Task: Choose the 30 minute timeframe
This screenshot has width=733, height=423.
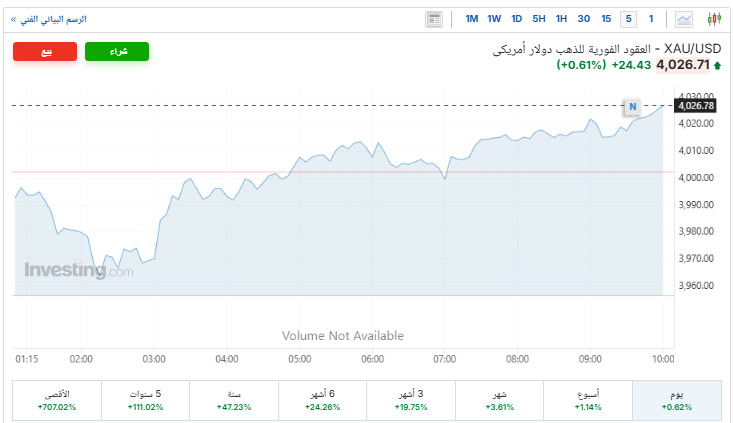Action: pyautogui.click(x=583, y=19)
